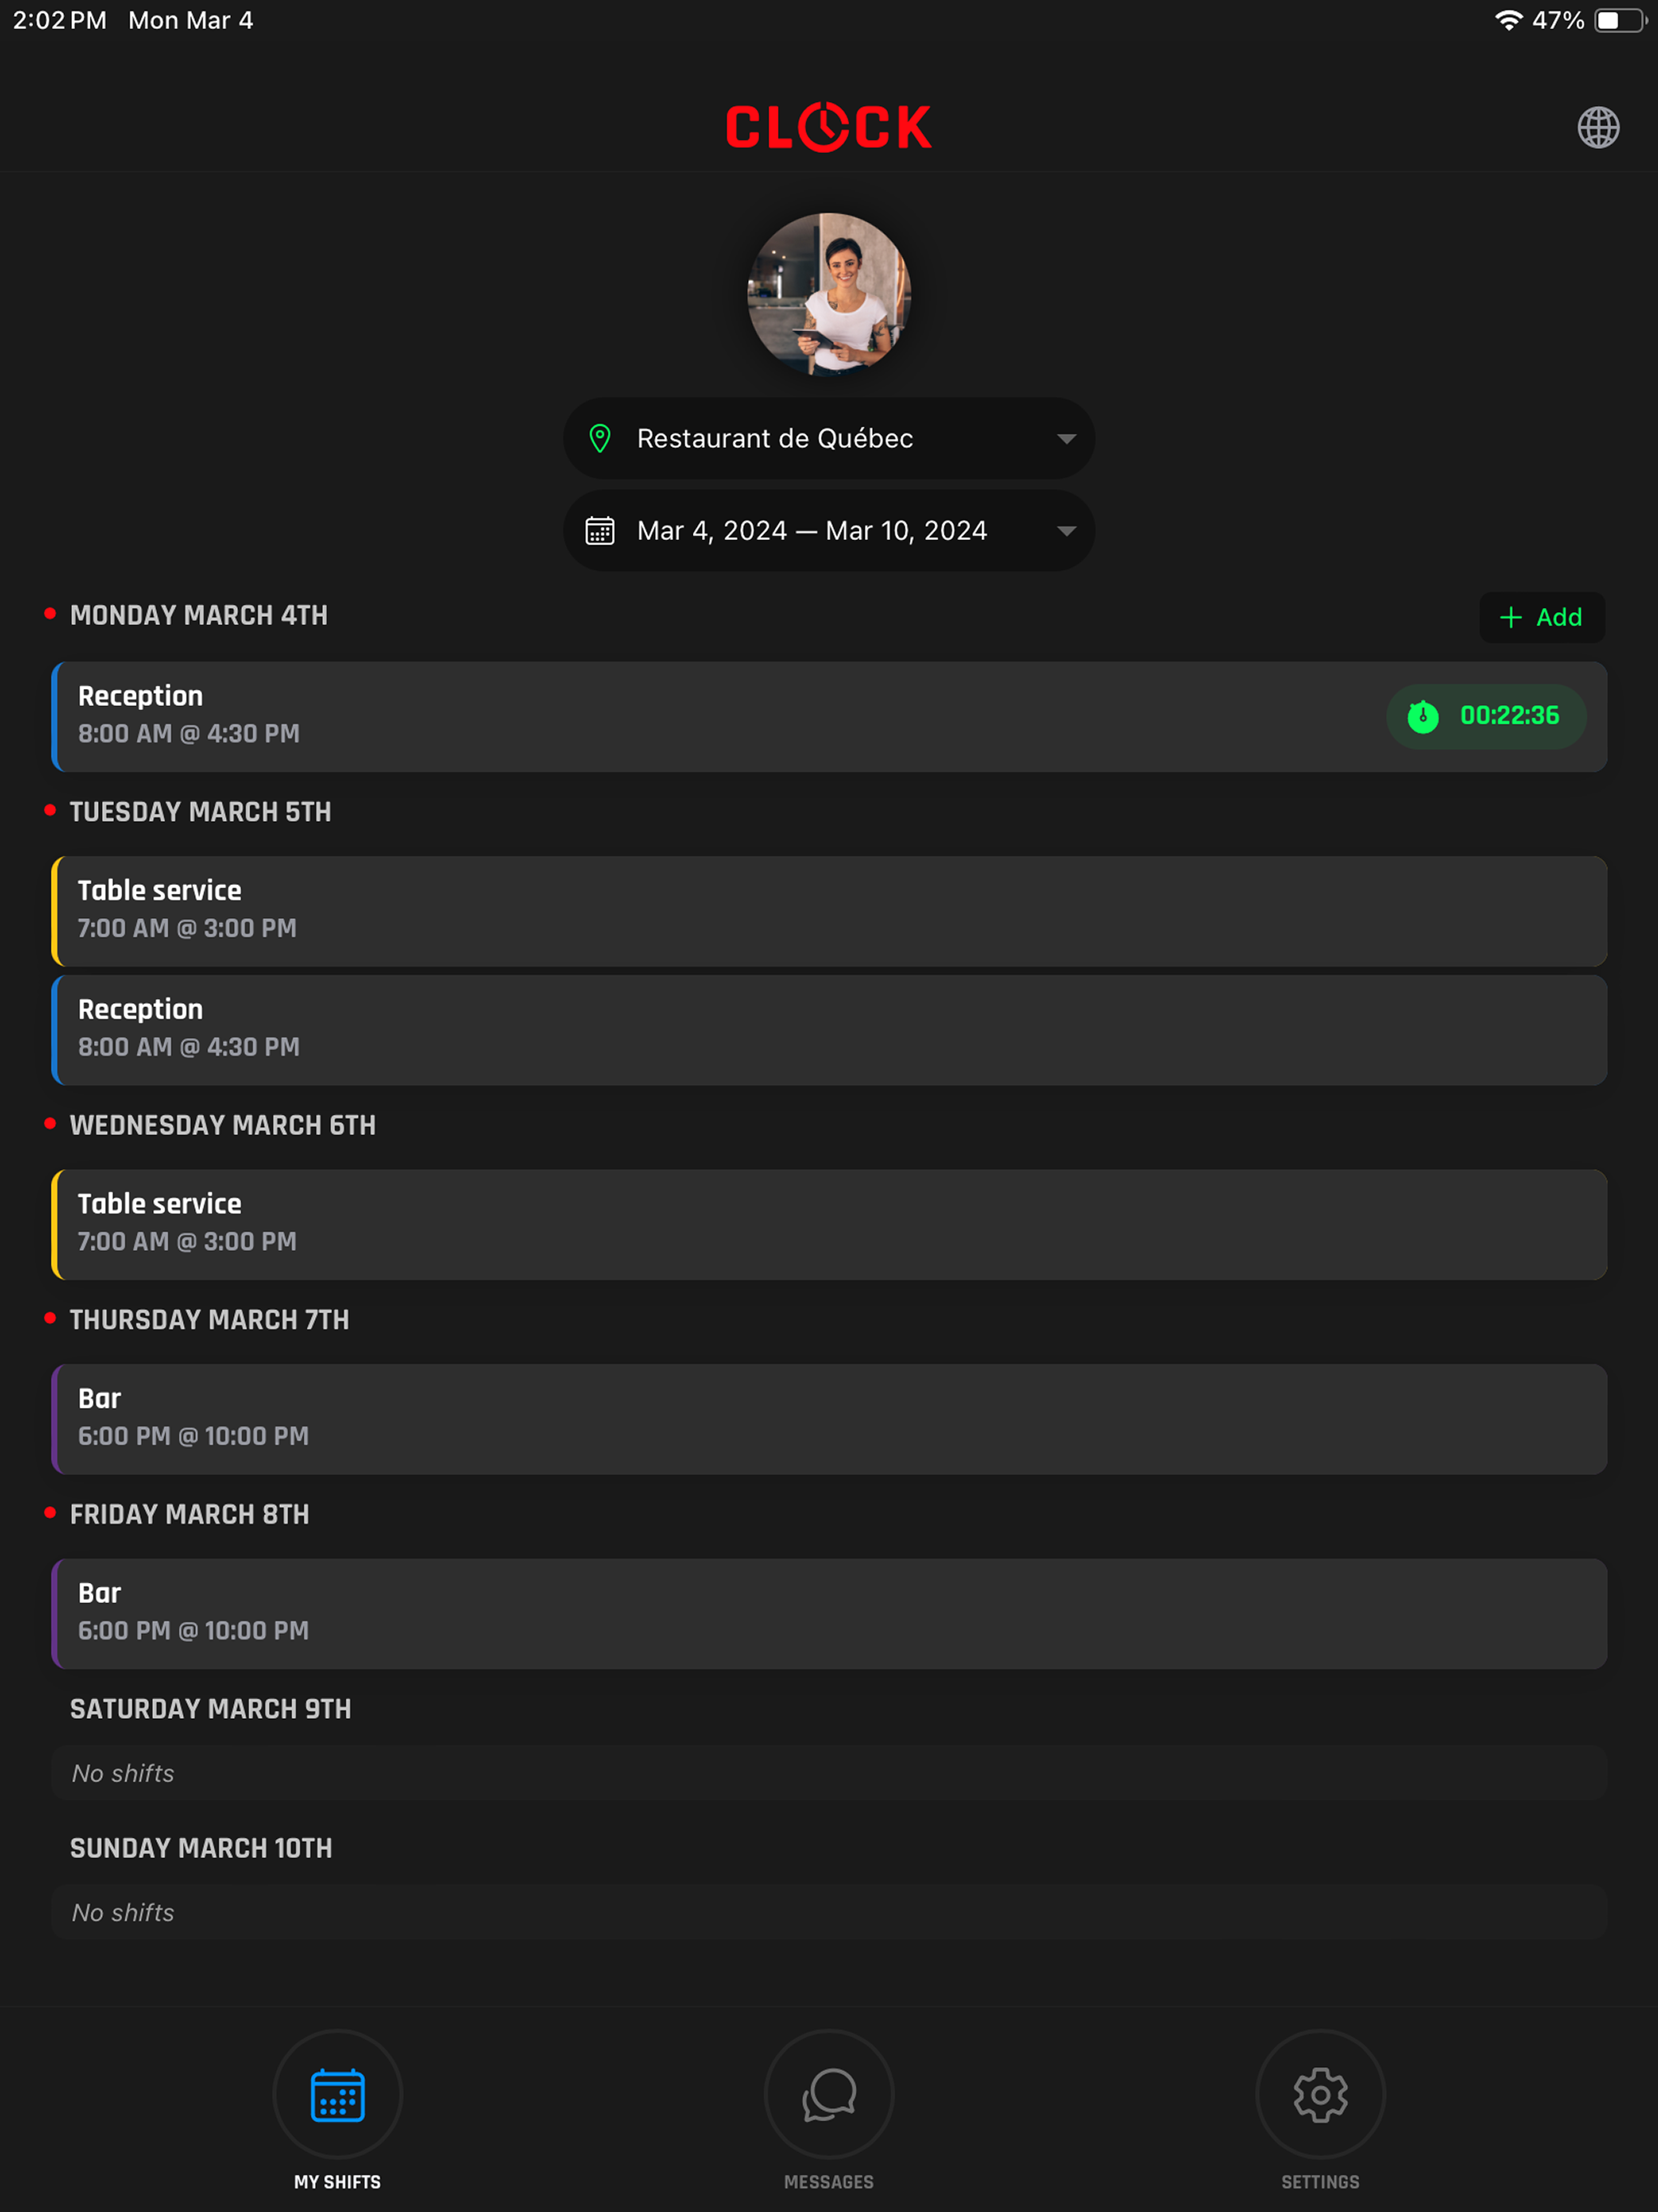The height and width of the screenshot is (2212, 1658).
Task: Open Thursday's Bar shift card
Action: tap(829, 1419)
